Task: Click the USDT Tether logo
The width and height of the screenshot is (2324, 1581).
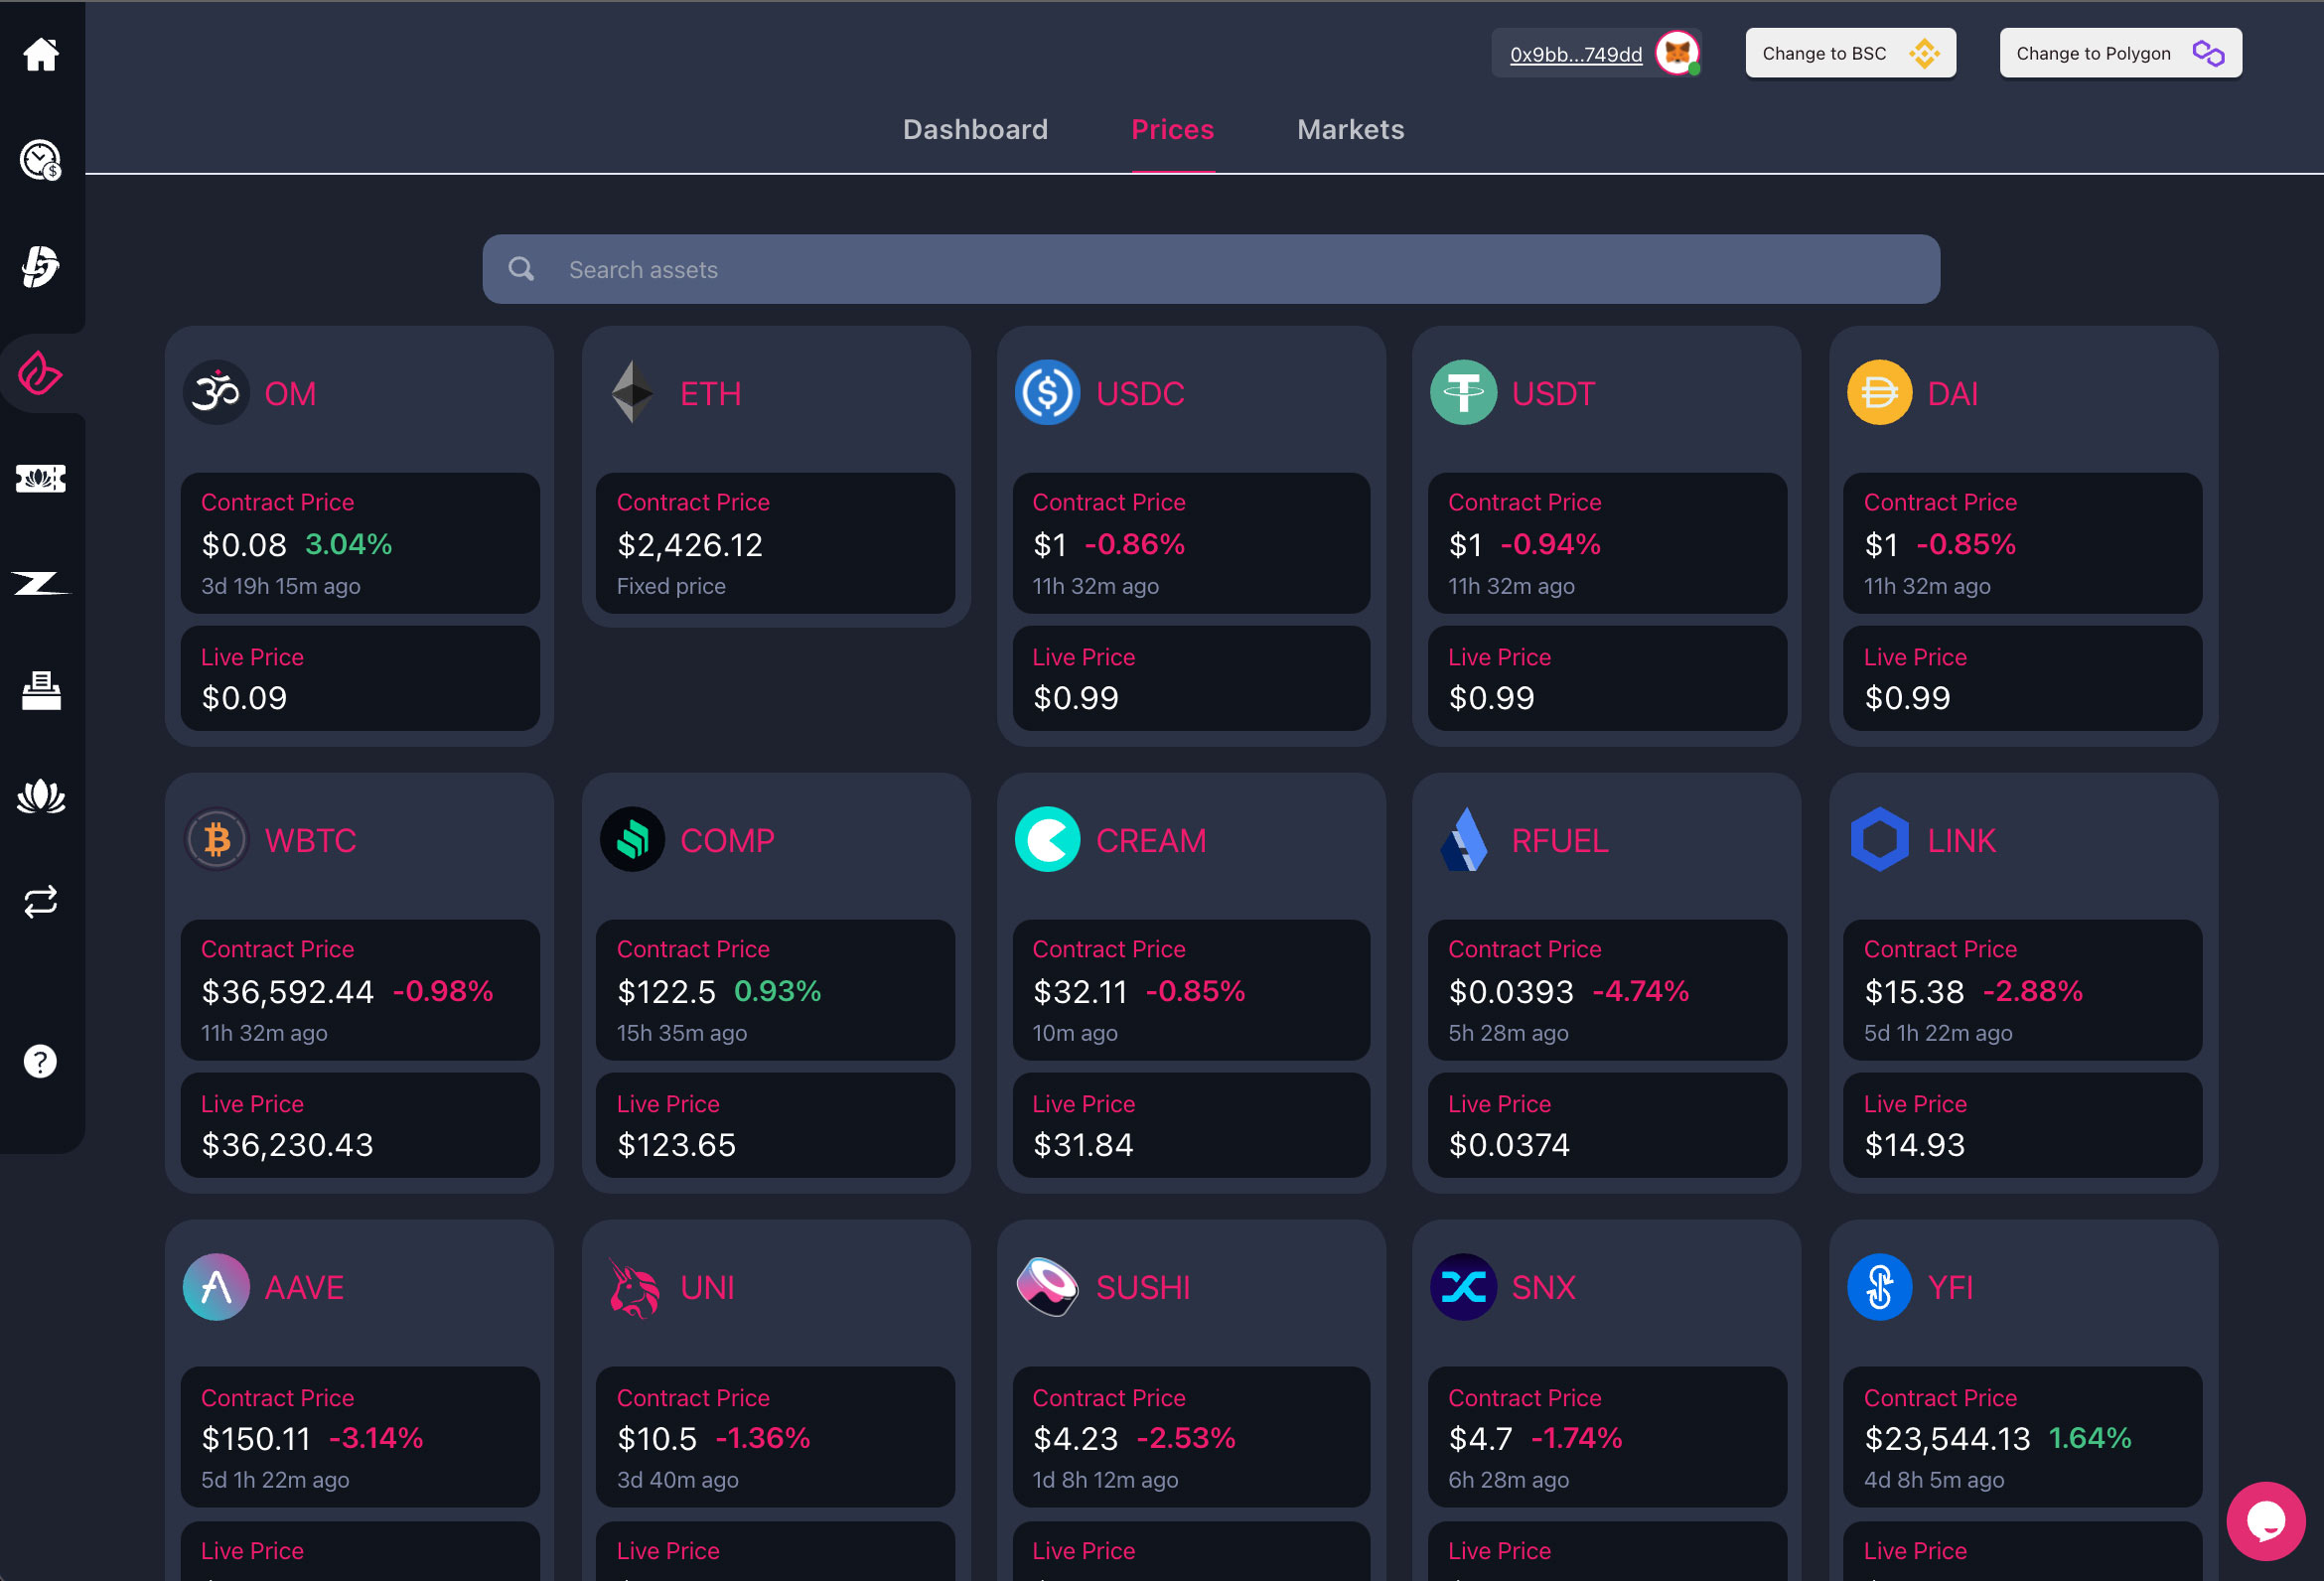Action: pos(1463,392)
